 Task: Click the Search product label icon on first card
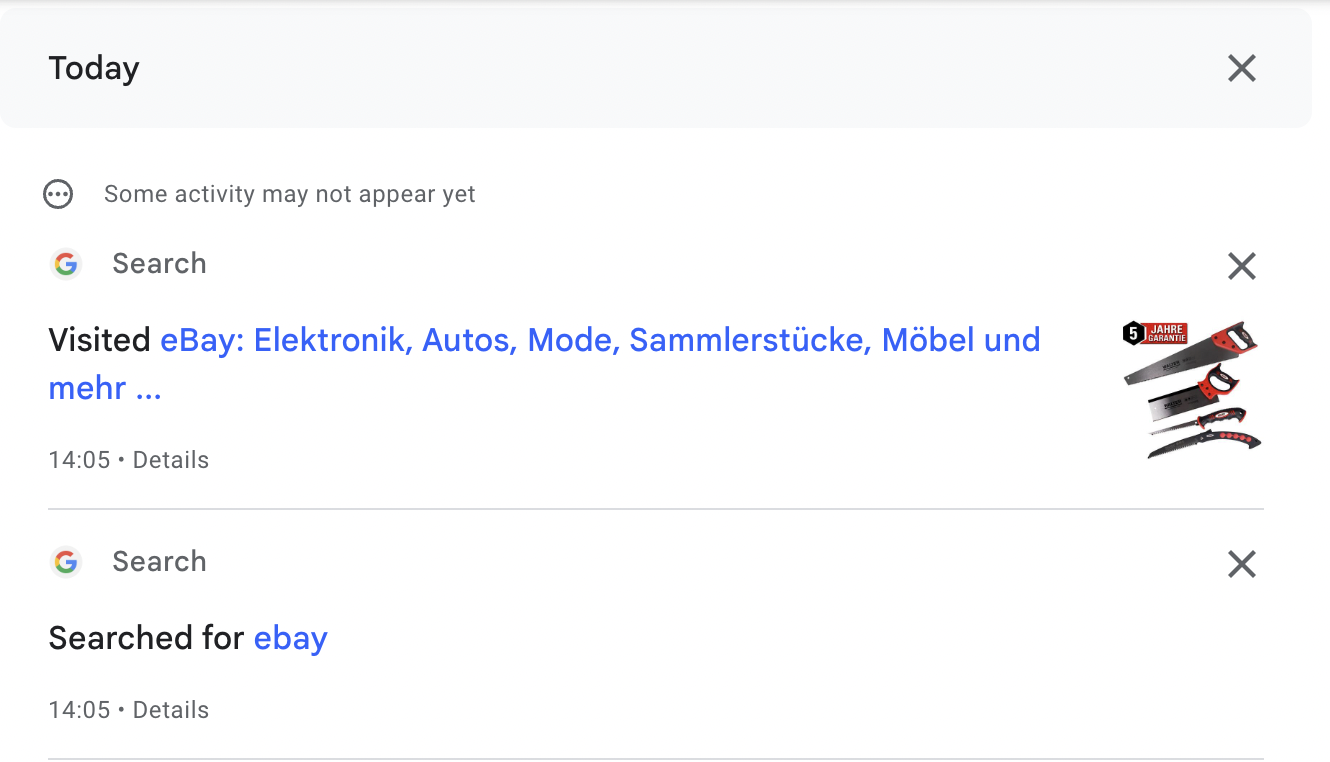[65, 264]
